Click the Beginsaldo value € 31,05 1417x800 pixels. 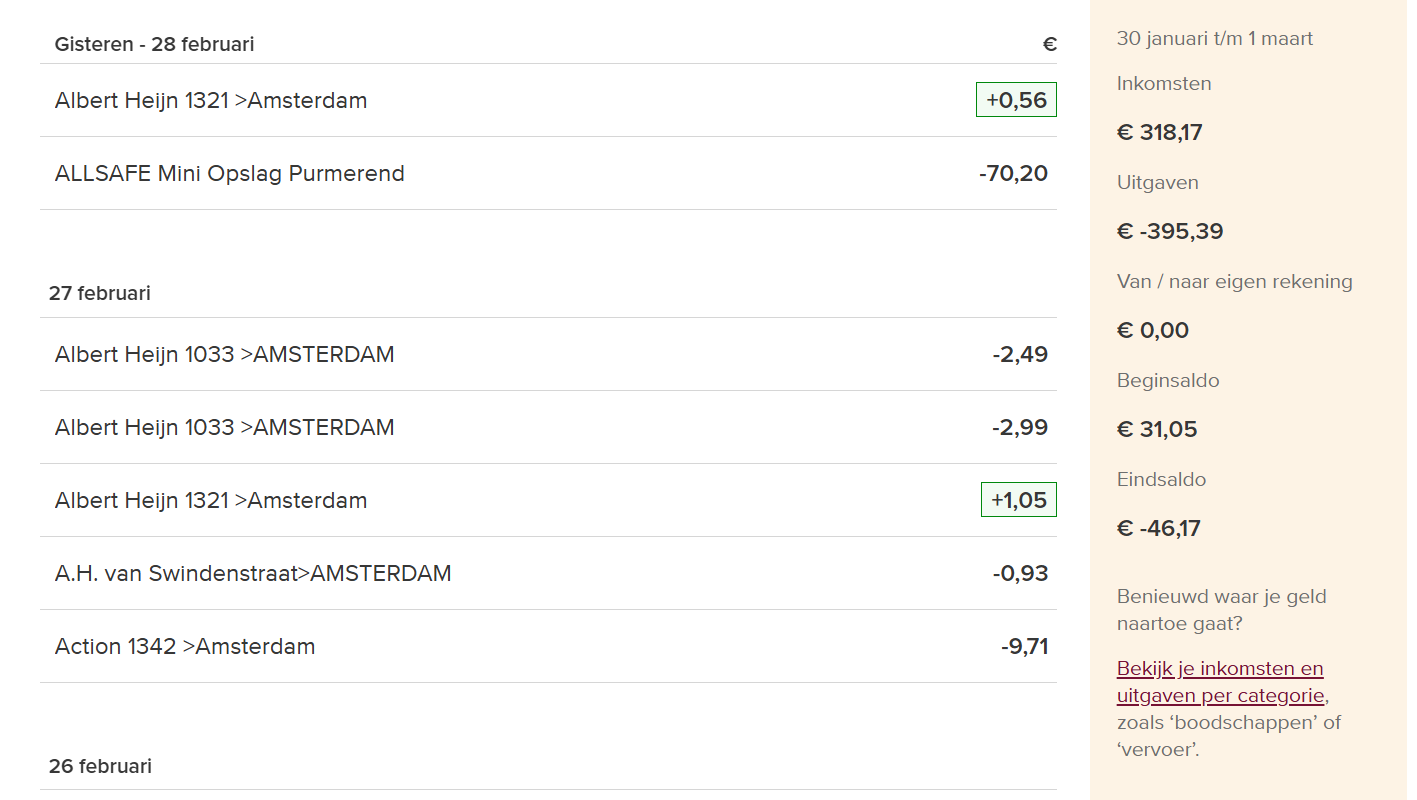1156,430
